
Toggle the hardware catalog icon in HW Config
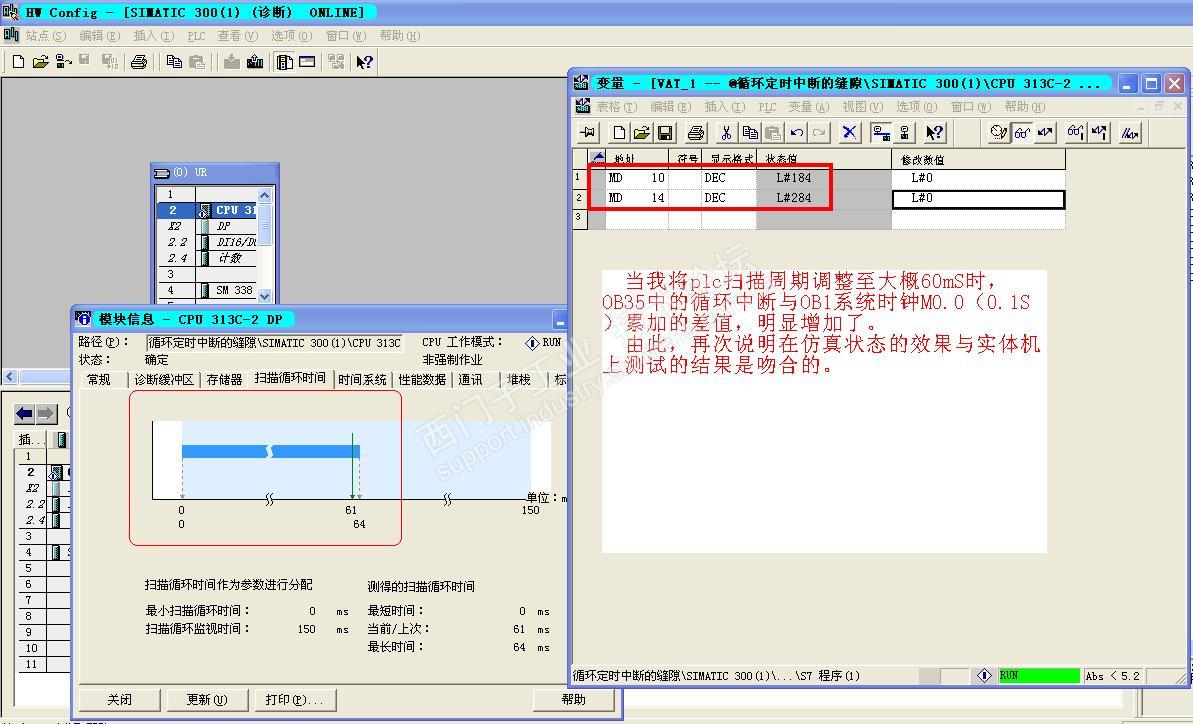[x=285, y=62]
